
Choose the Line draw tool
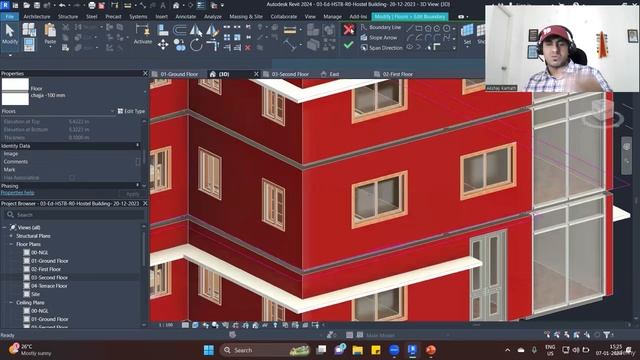(410, 28)
